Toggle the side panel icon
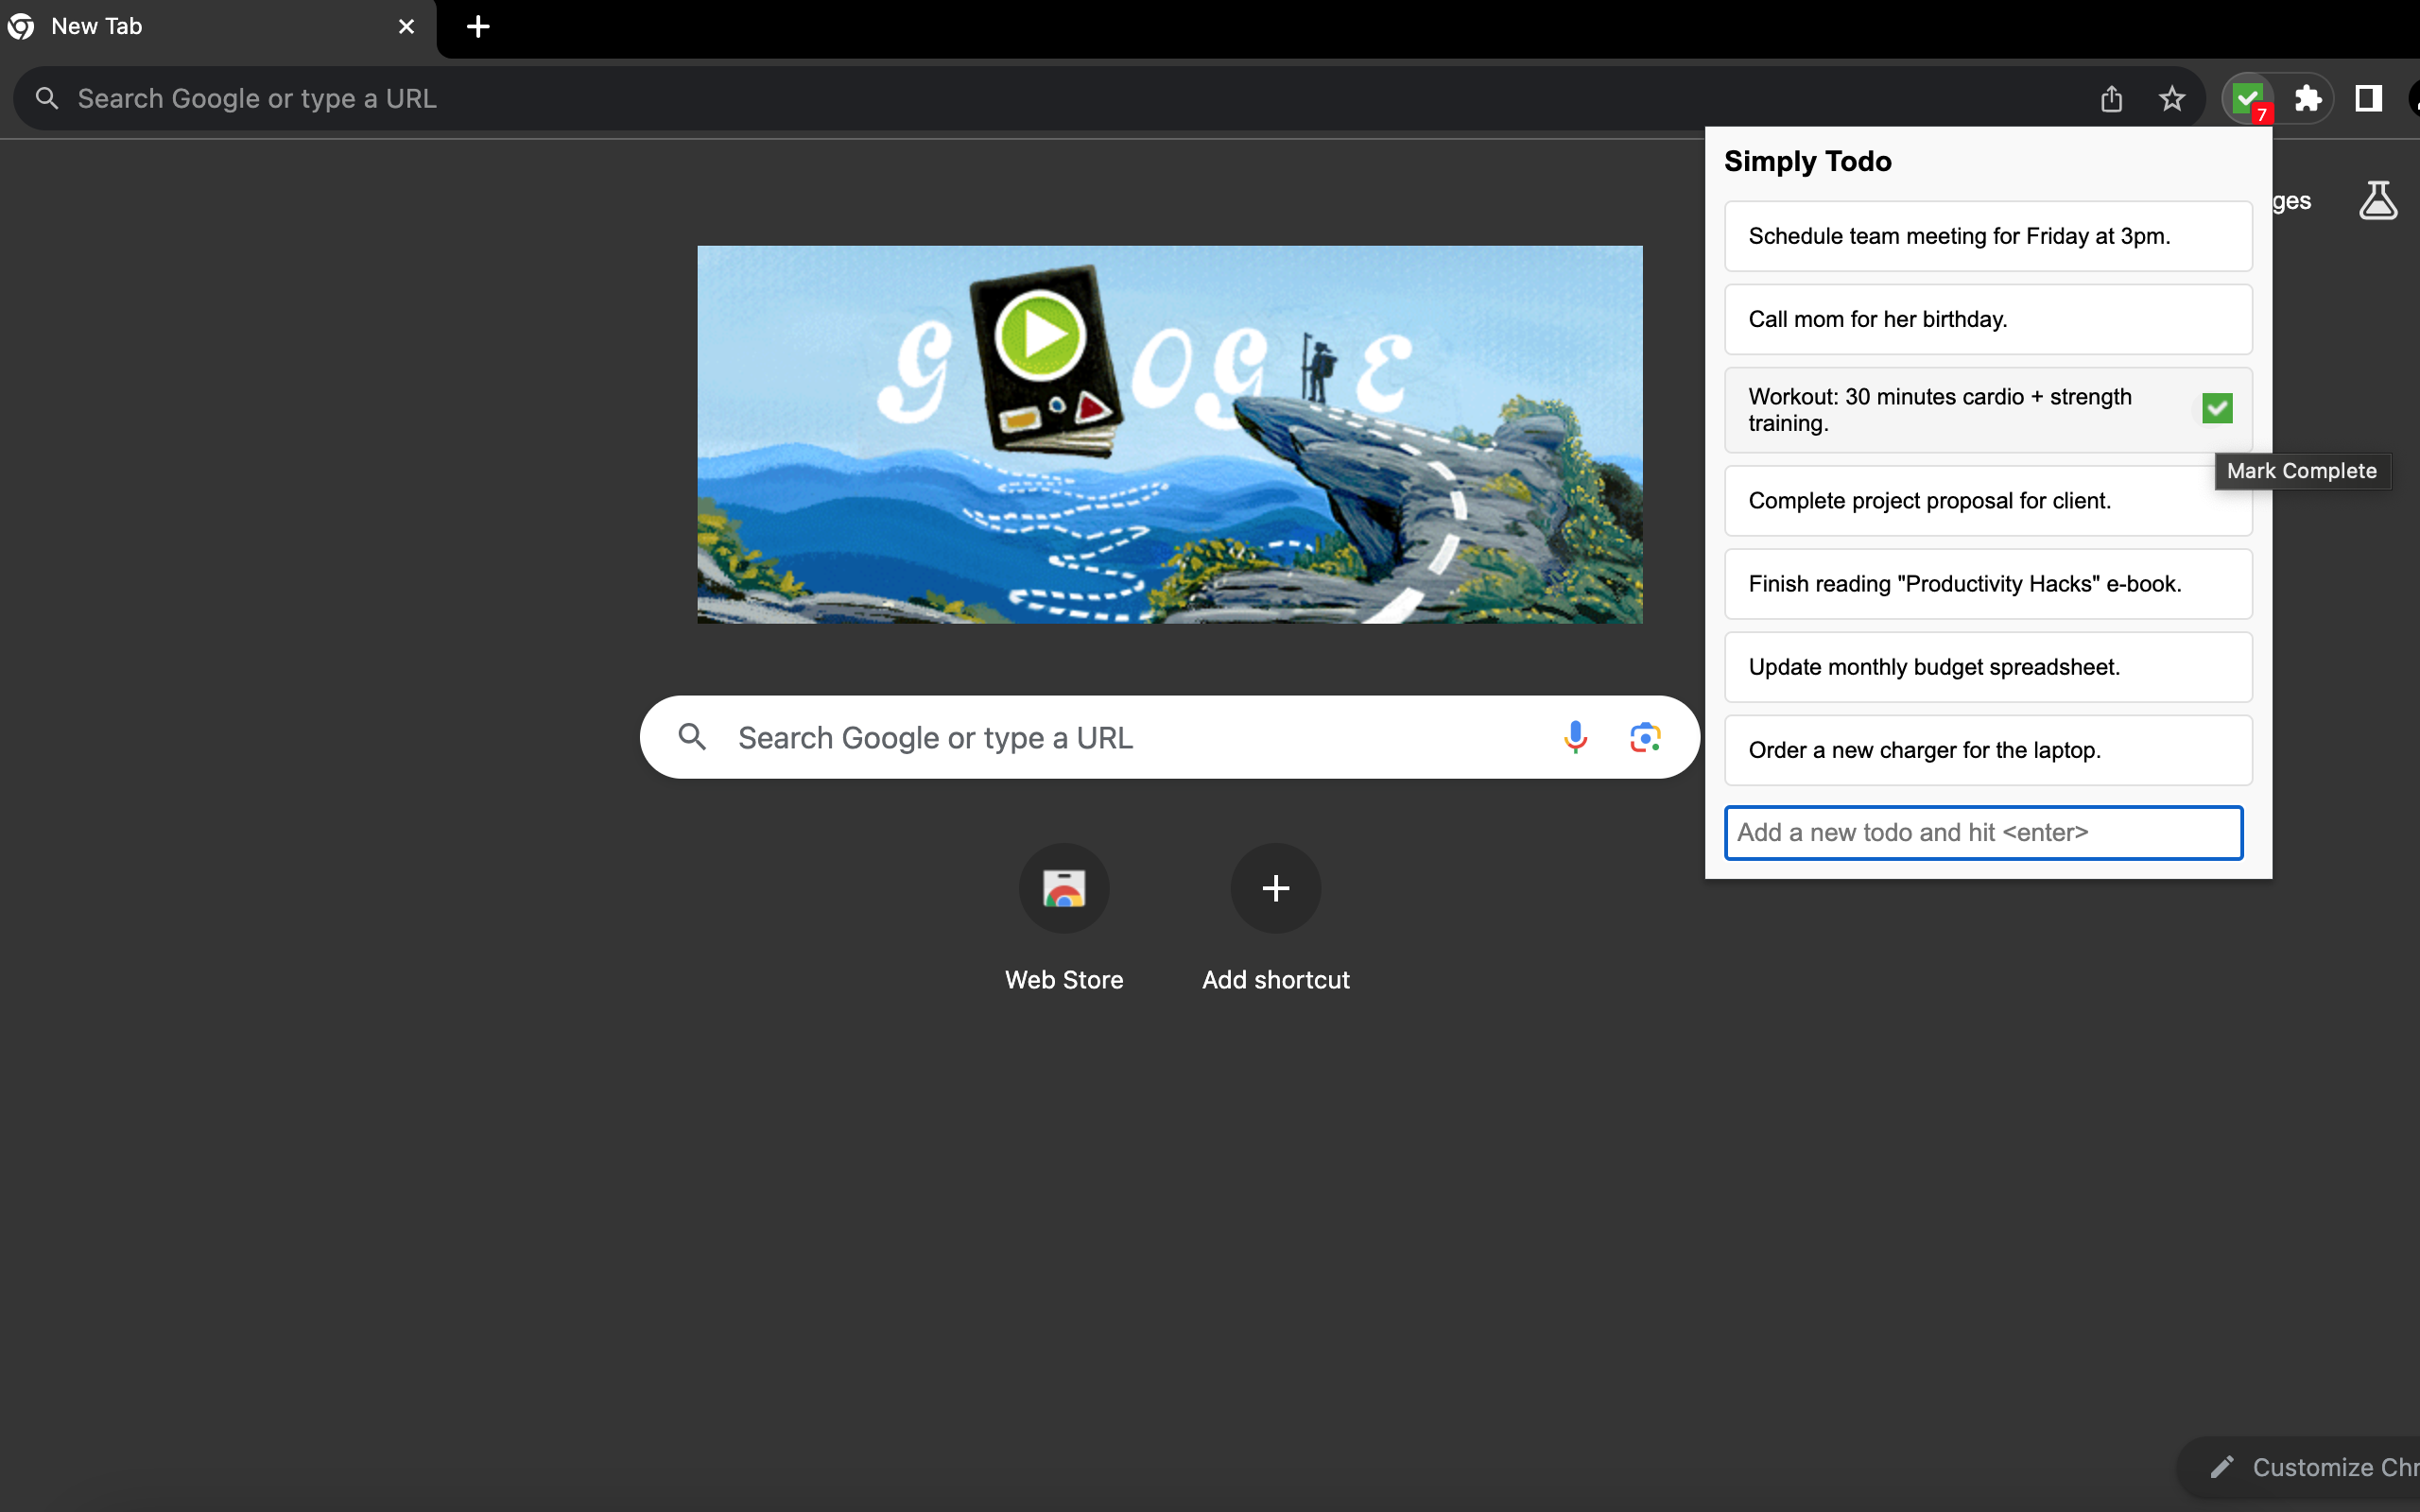 coord(2368,99)
